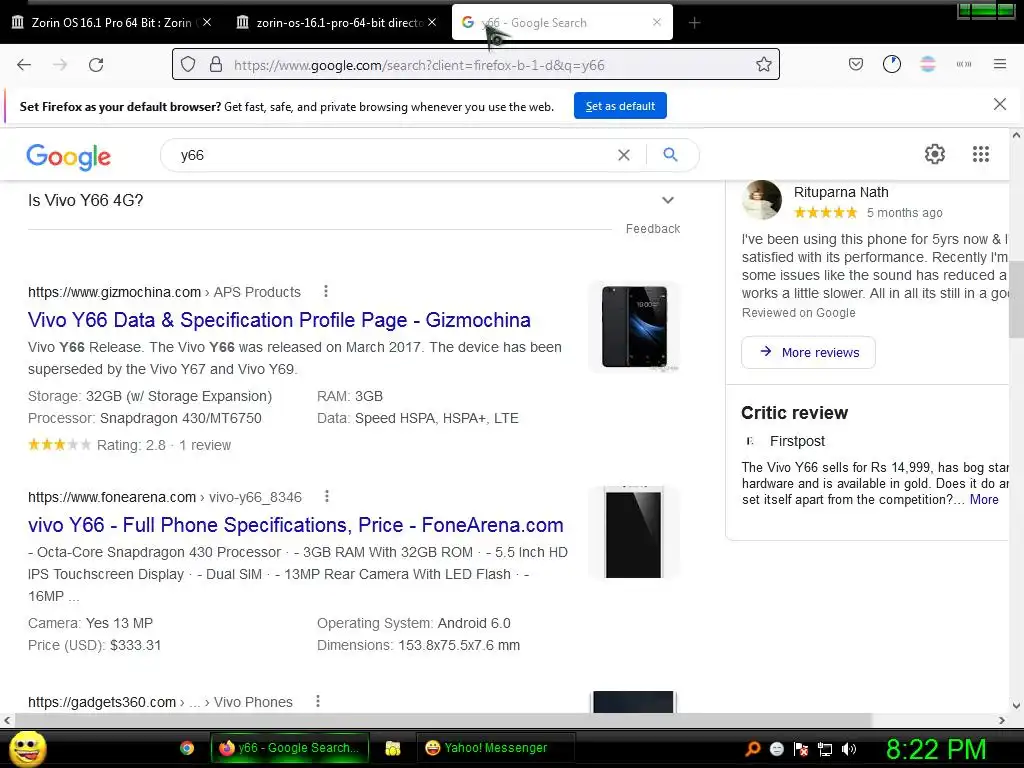Open a new browser tab
This screenshot has width=1024, height=768.
[694, 23]
